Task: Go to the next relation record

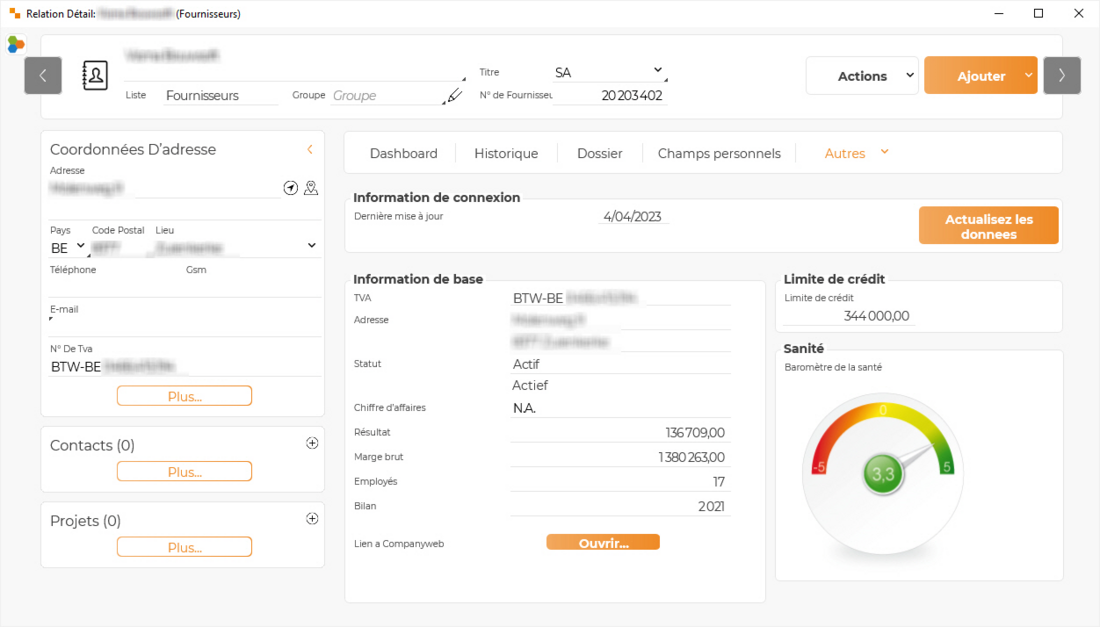Action: [x=1061, y=76]
